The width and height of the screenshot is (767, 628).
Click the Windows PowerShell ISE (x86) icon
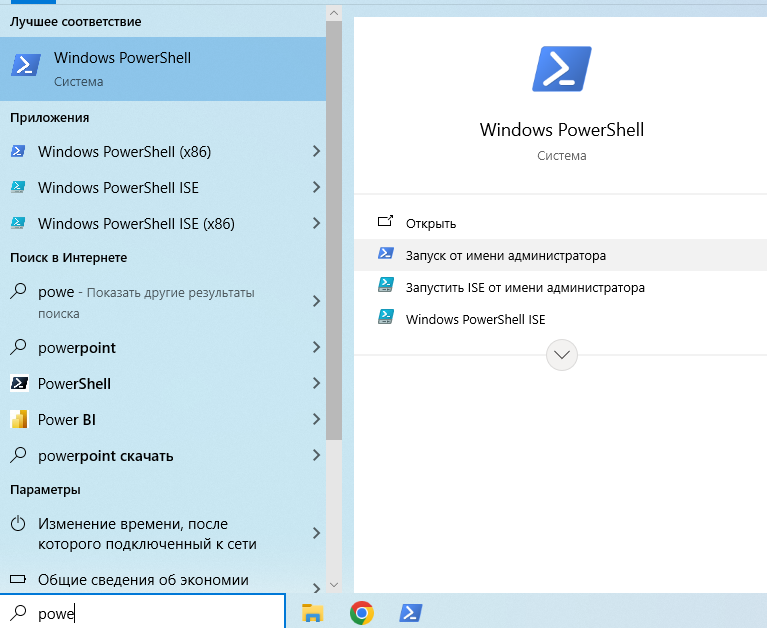[19, 224]
